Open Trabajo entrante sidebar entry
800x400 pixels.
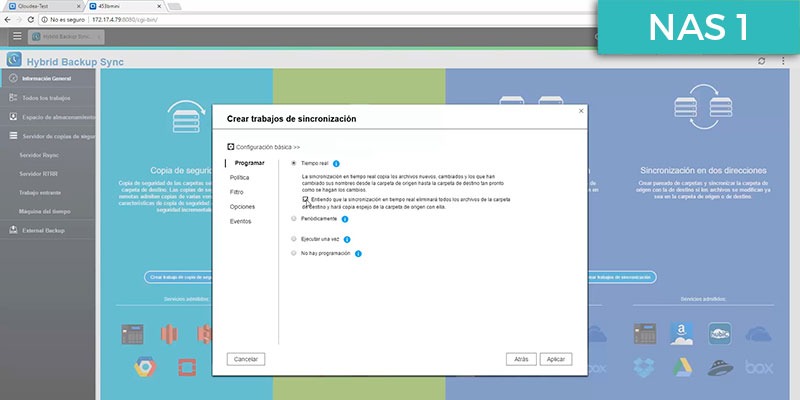coord(40,193)
